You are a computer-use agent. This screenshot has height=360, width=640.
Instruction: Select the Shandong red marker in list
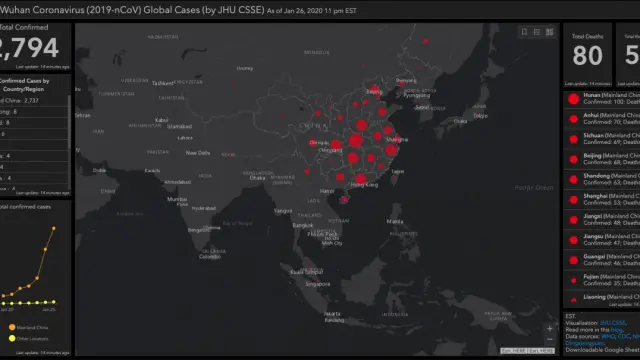tap(573, 180)
